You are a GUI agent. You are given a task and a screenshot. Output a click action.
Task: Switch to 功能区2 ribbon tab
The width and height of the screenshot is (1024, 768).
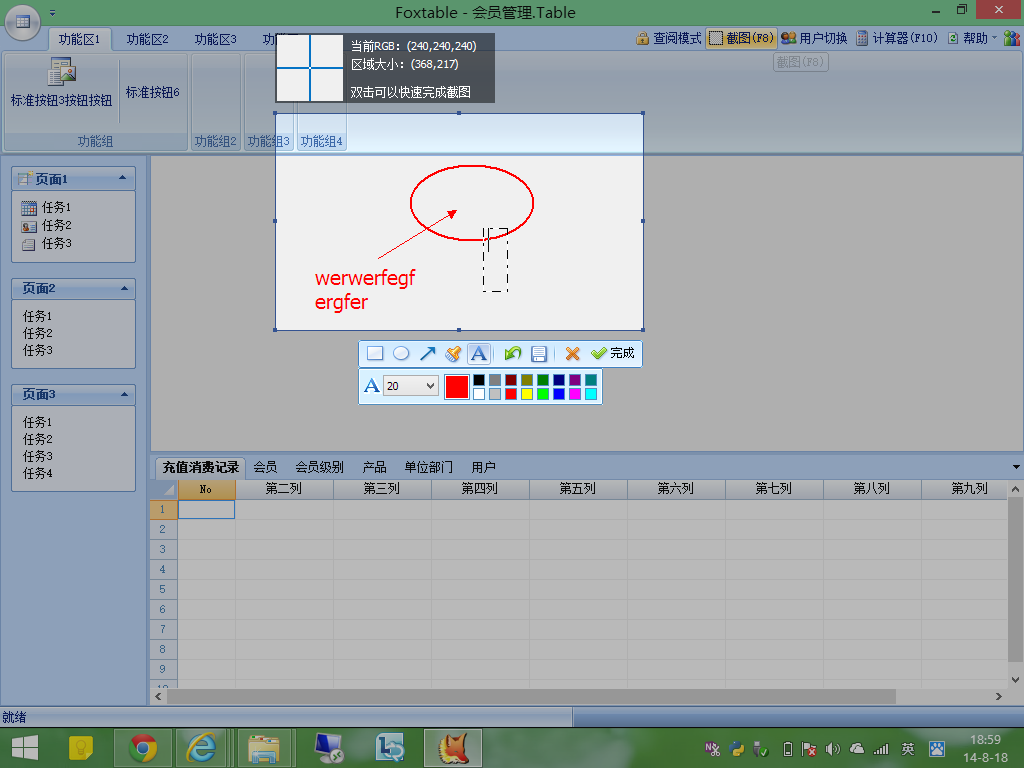click(148, 40)
